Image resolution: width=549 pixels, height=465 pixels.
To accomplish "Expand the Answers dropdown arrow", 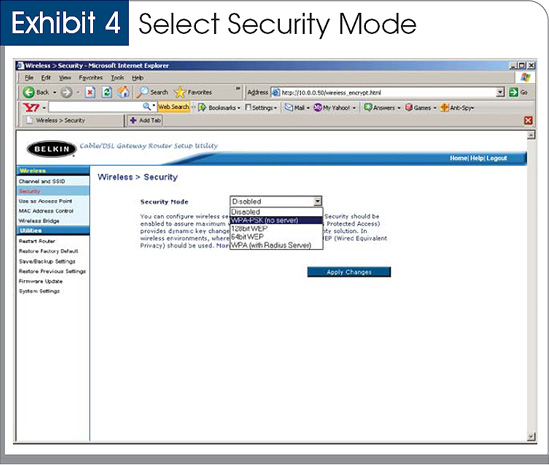I will click(399, 108).
